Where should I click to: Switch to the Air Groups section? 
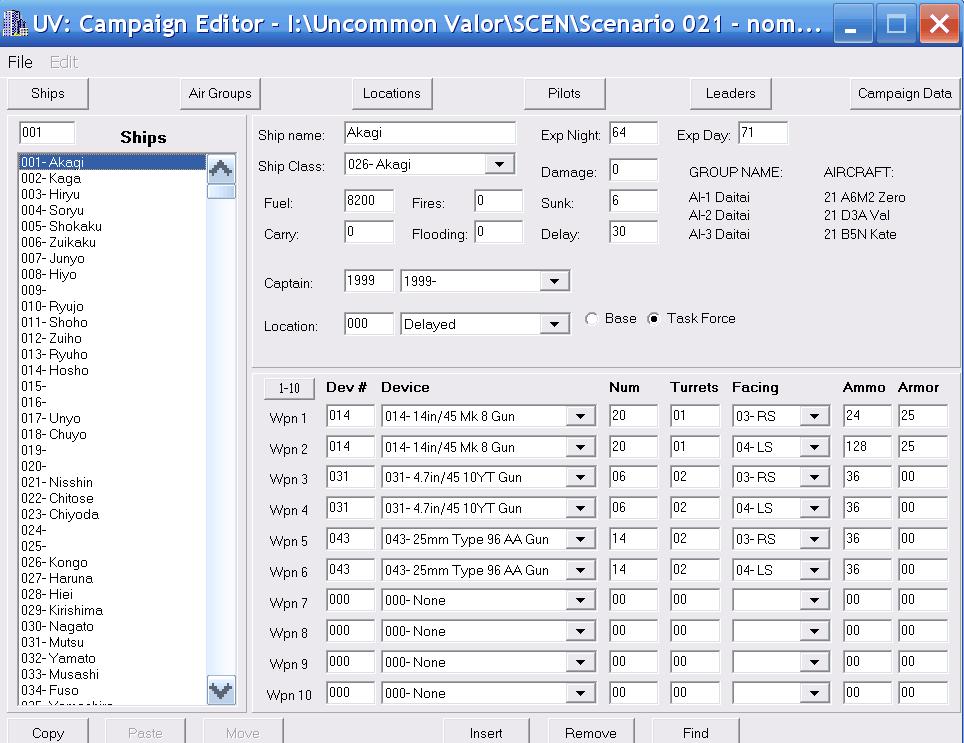pyautogui.click(x=220, y=93)
